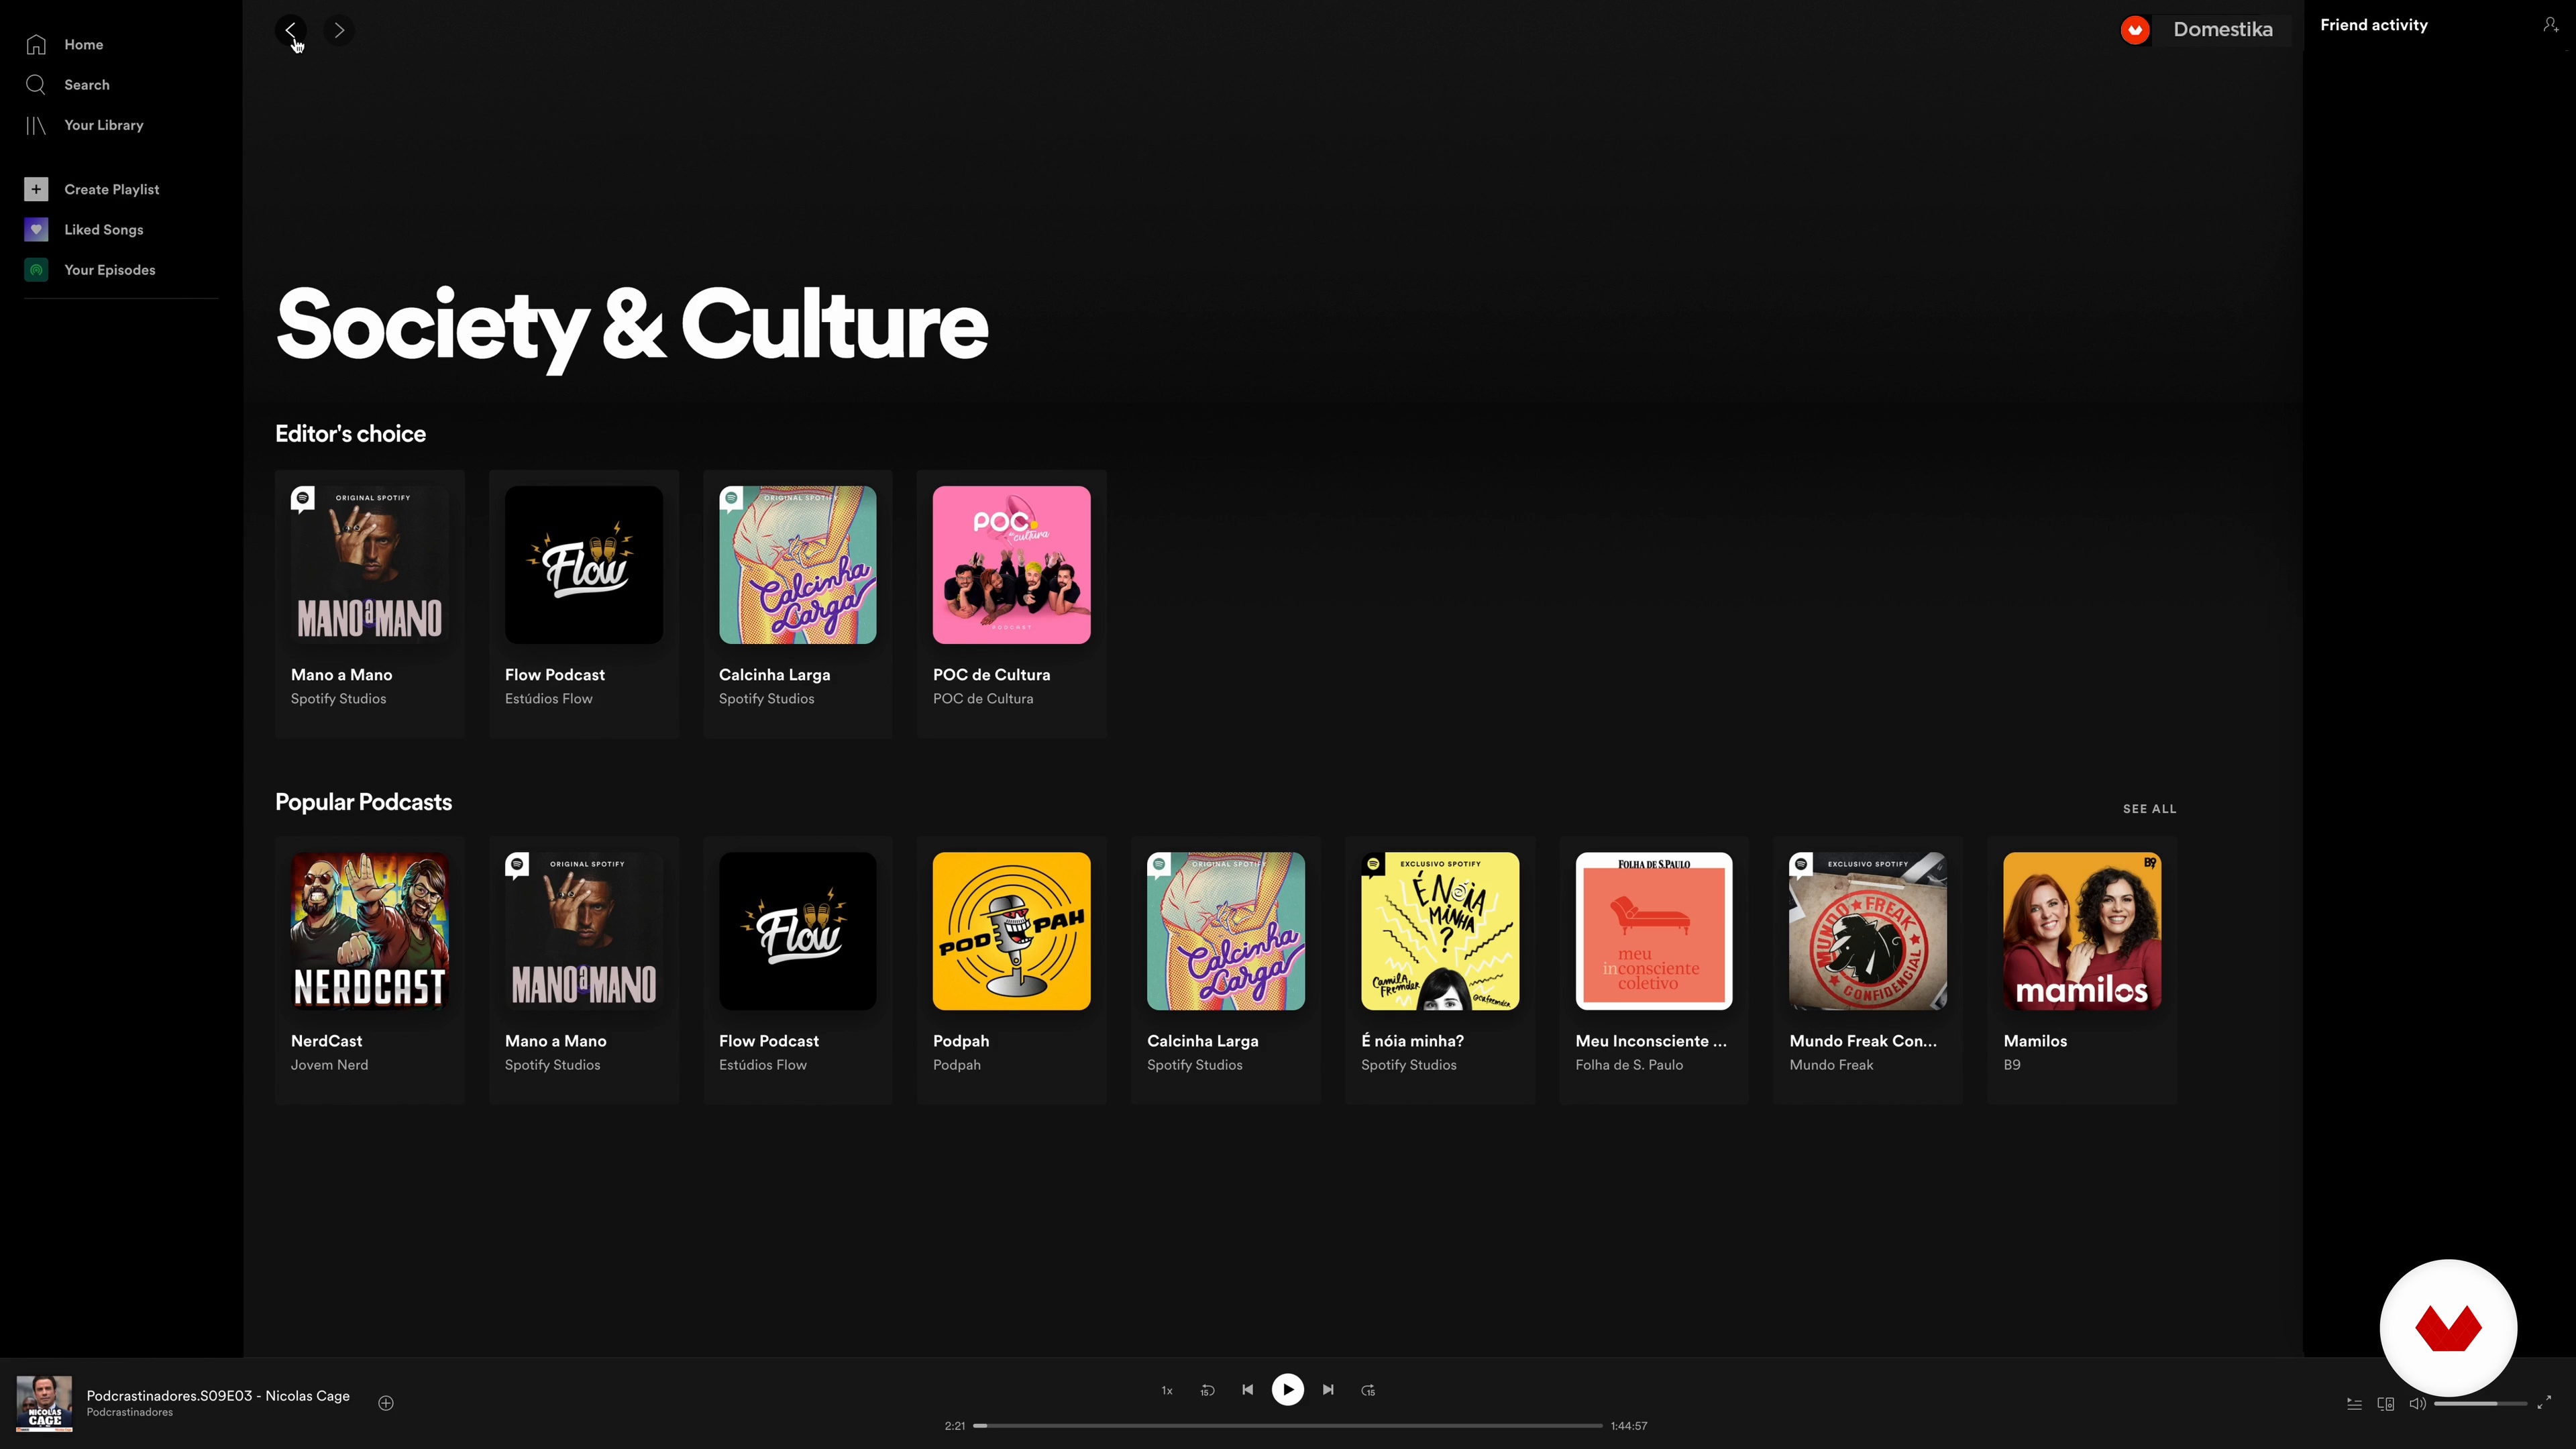
Task: Open NerdCast podcast cover
Action: tap(370, 931)
